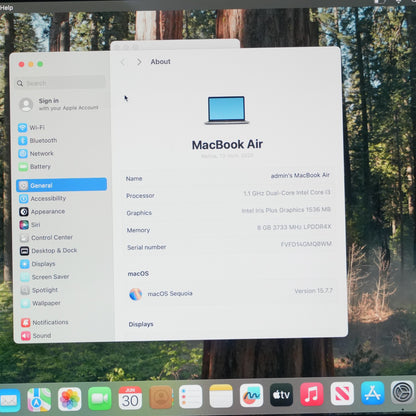Open the Music app in the Dock

pyautogui.click(x=311, y=394)
